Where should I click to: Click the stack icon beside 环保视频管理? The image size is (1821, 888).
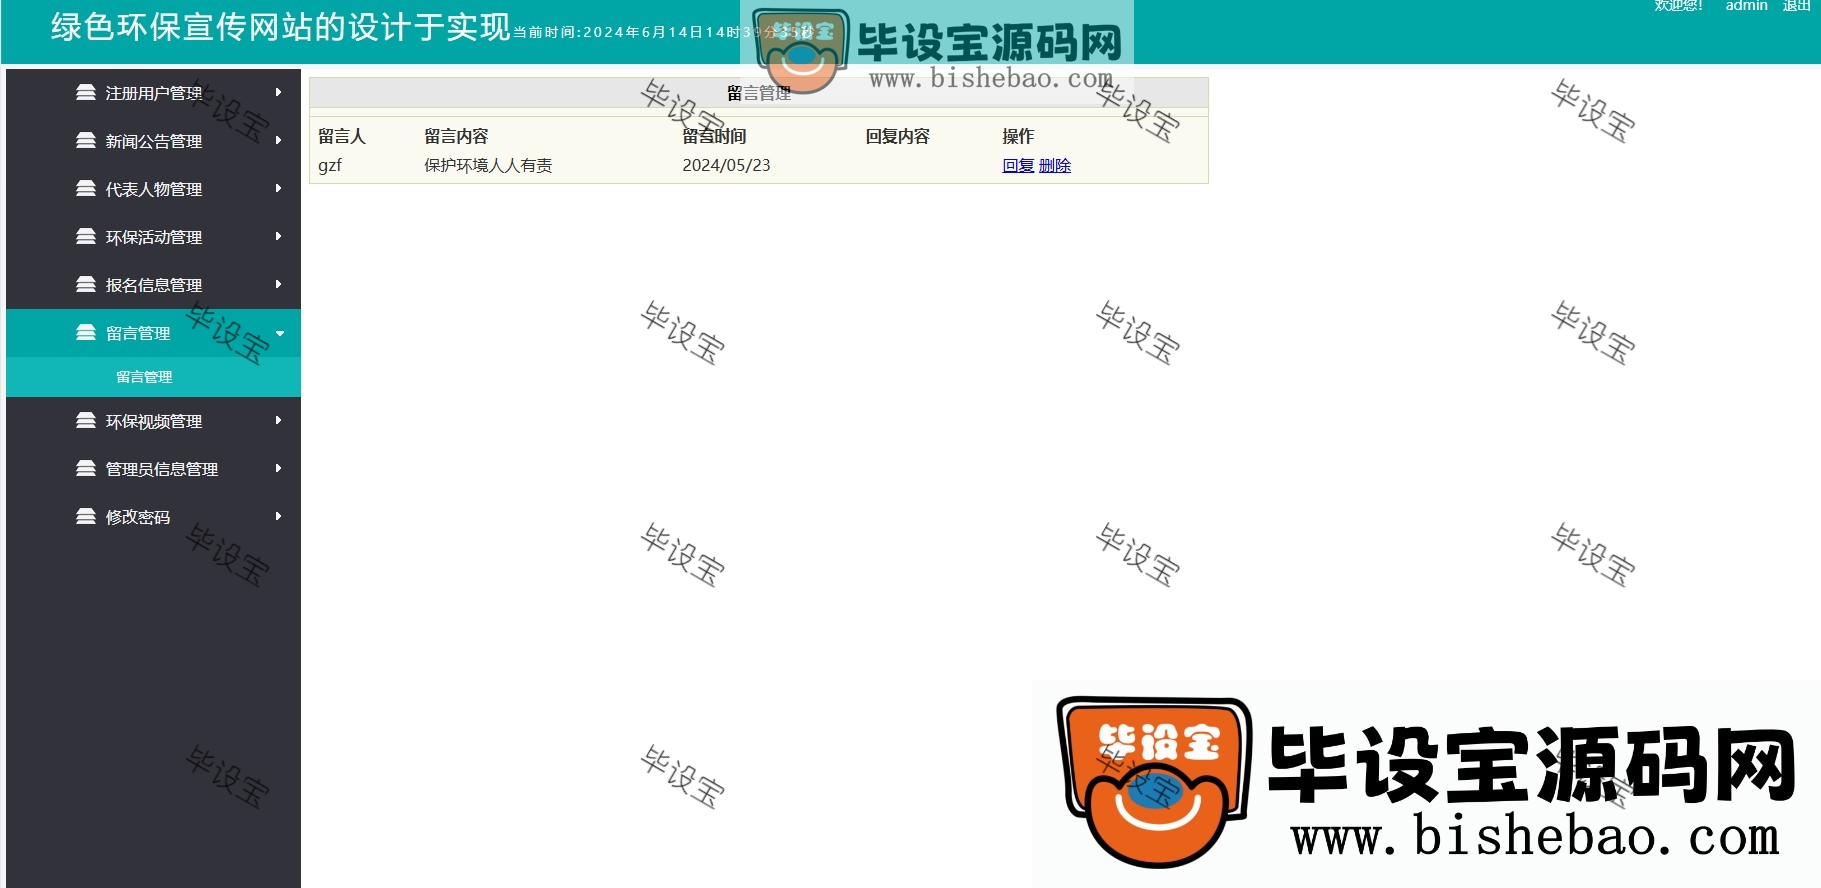(86, 420)
